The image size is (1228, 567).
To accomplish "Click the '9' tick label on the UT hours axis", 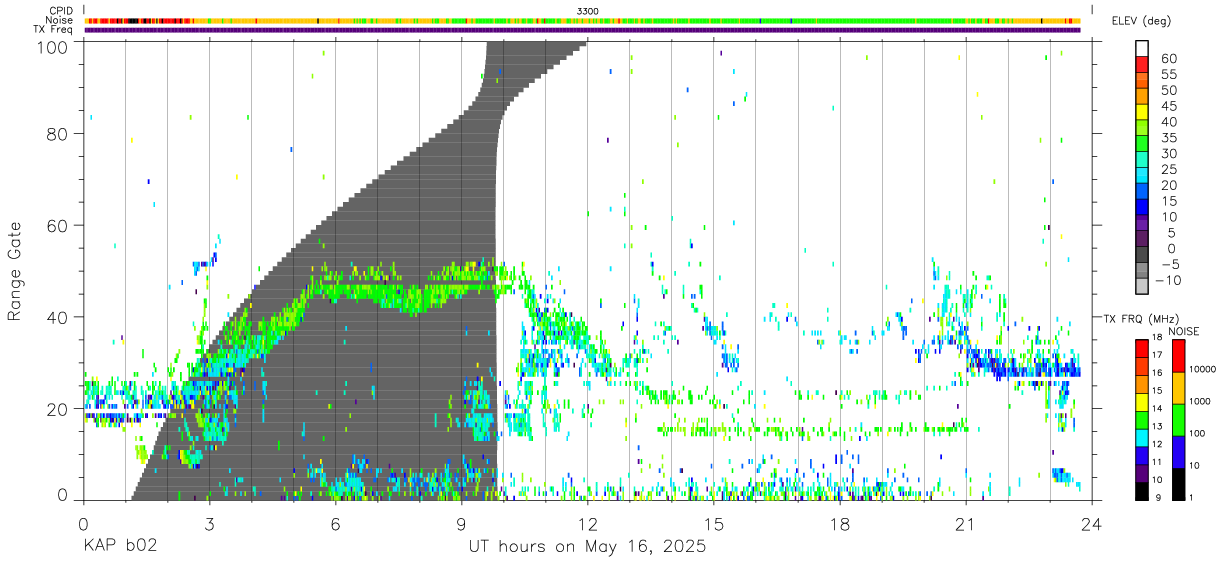I will click(461, 523).
